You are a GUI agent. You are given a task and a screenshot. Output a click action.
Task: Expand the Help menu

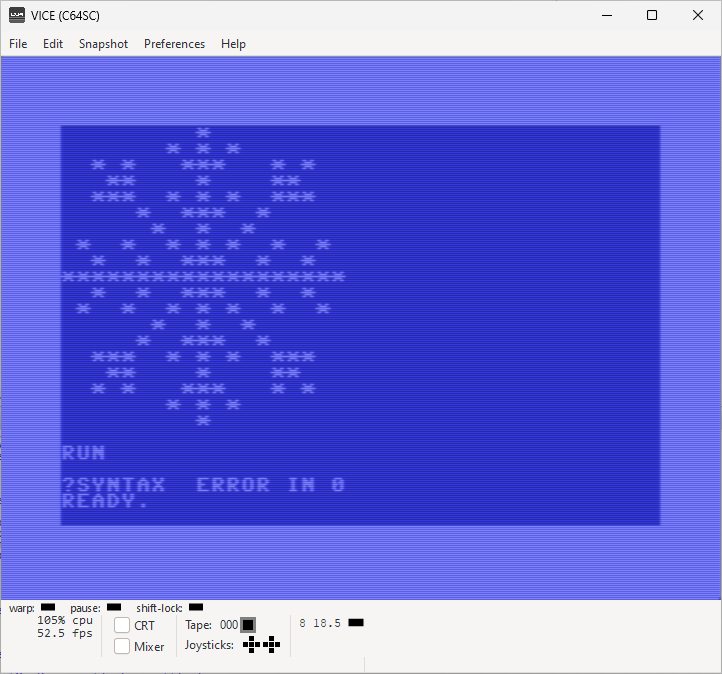[x=233, y=44]
